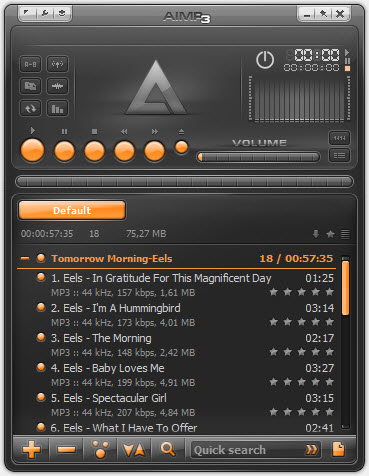
Task: Open the sound effects waveform icon
Action: click(57, 86)
